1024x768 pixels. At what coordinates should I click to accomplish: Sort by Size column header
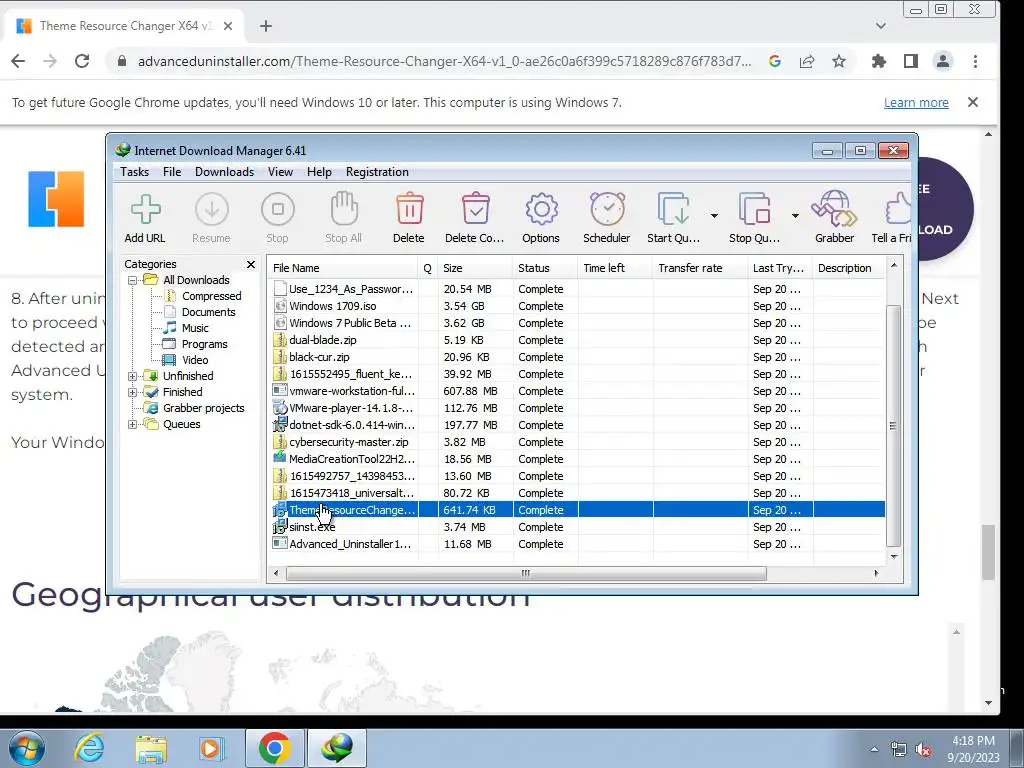[475, 268]
